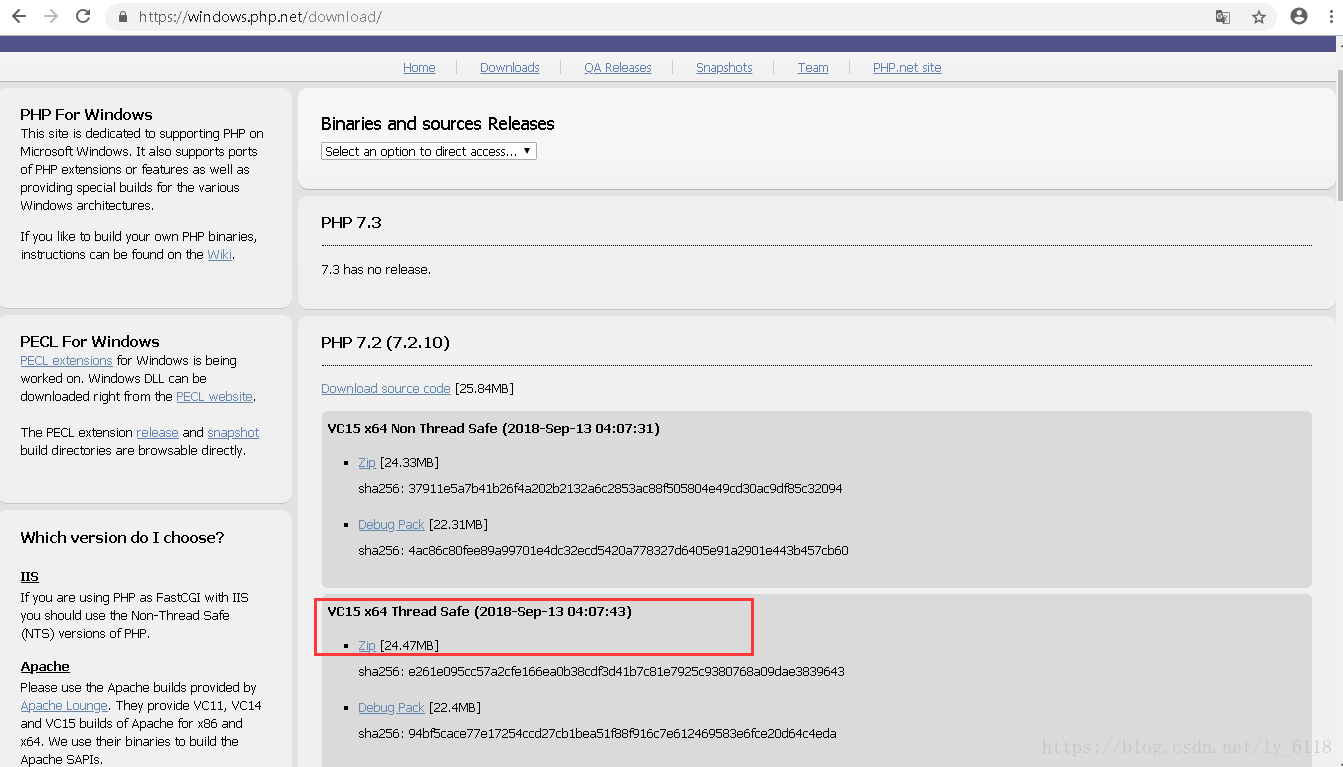Open the translate page icon

pos(1223,17)
